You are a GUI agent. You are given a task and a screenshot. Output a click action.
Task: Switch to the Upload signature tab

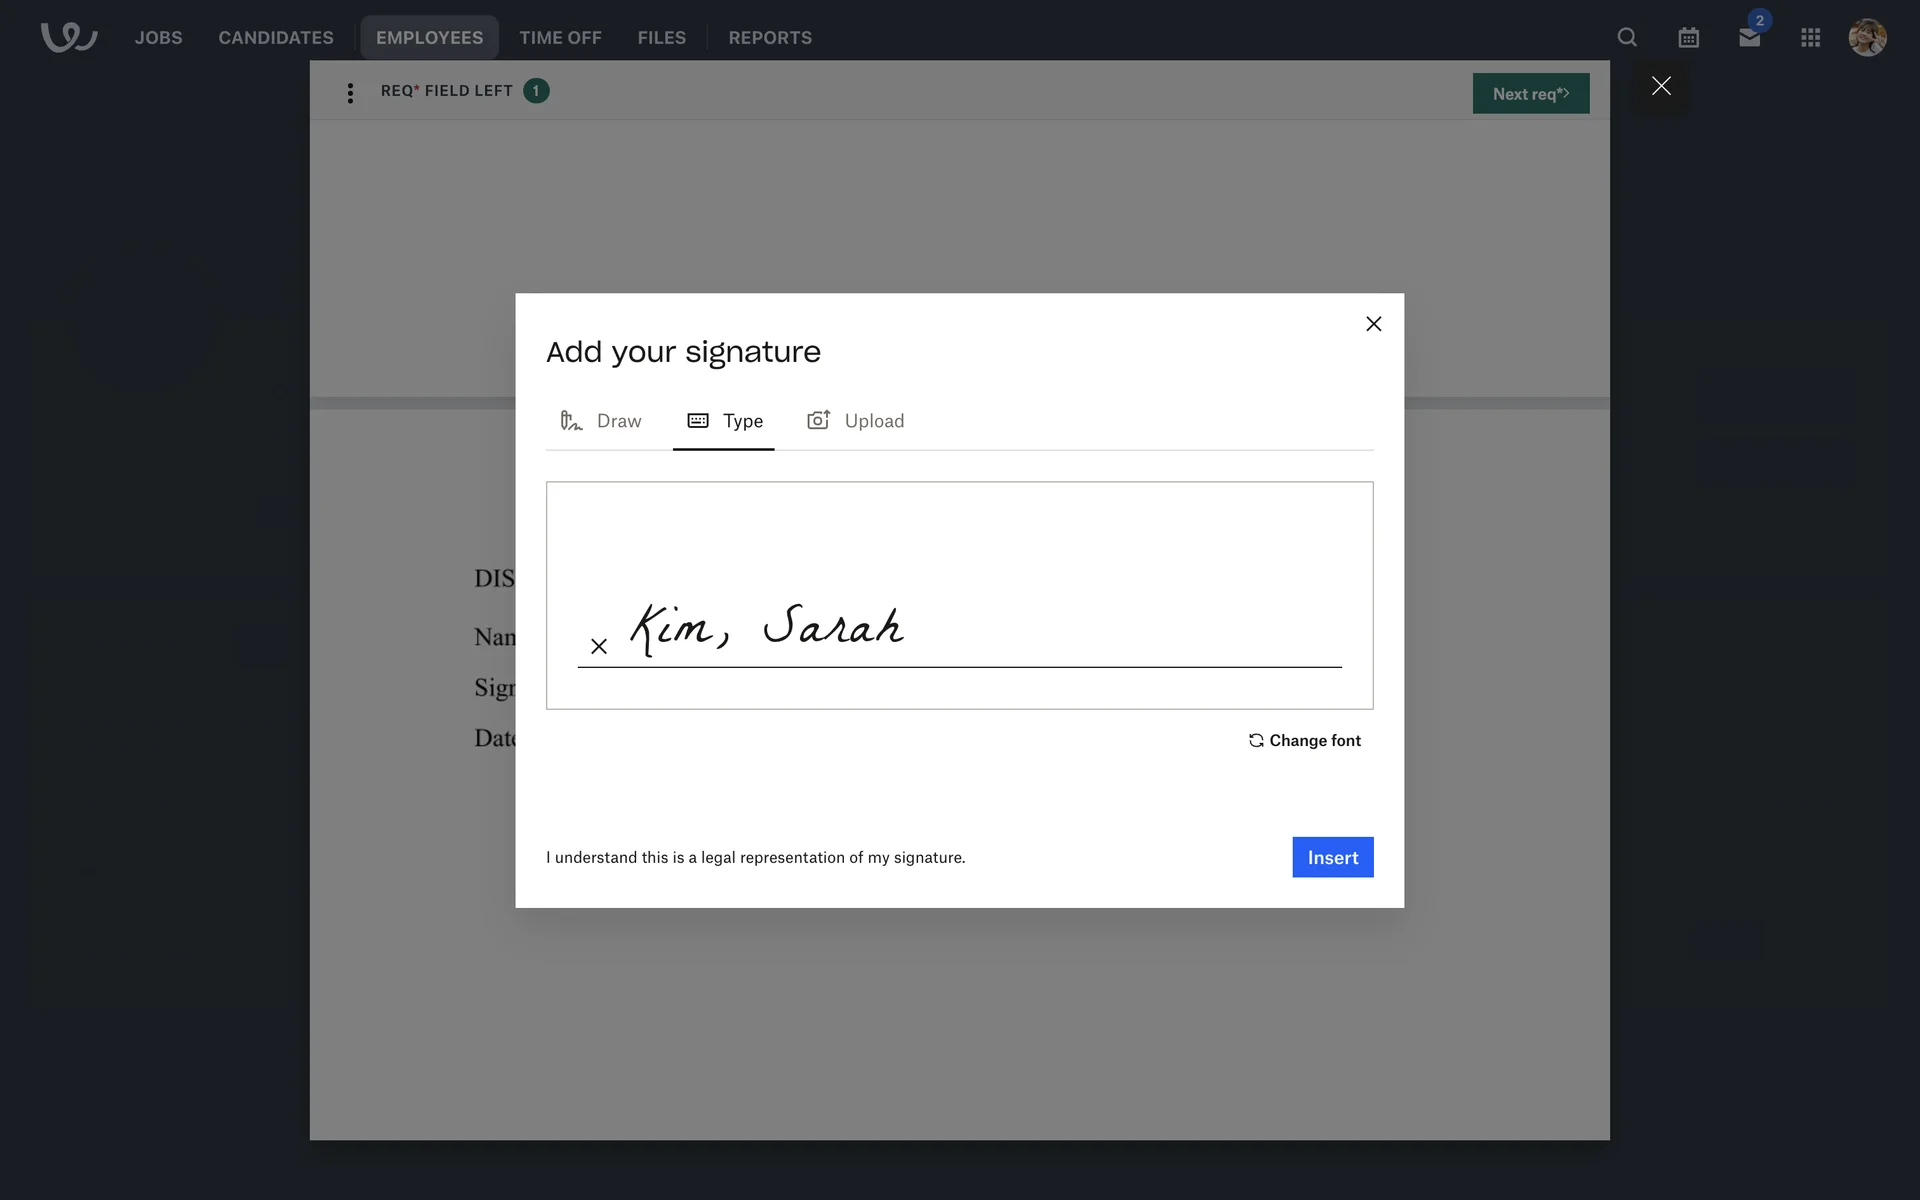[x=856, y=421]
